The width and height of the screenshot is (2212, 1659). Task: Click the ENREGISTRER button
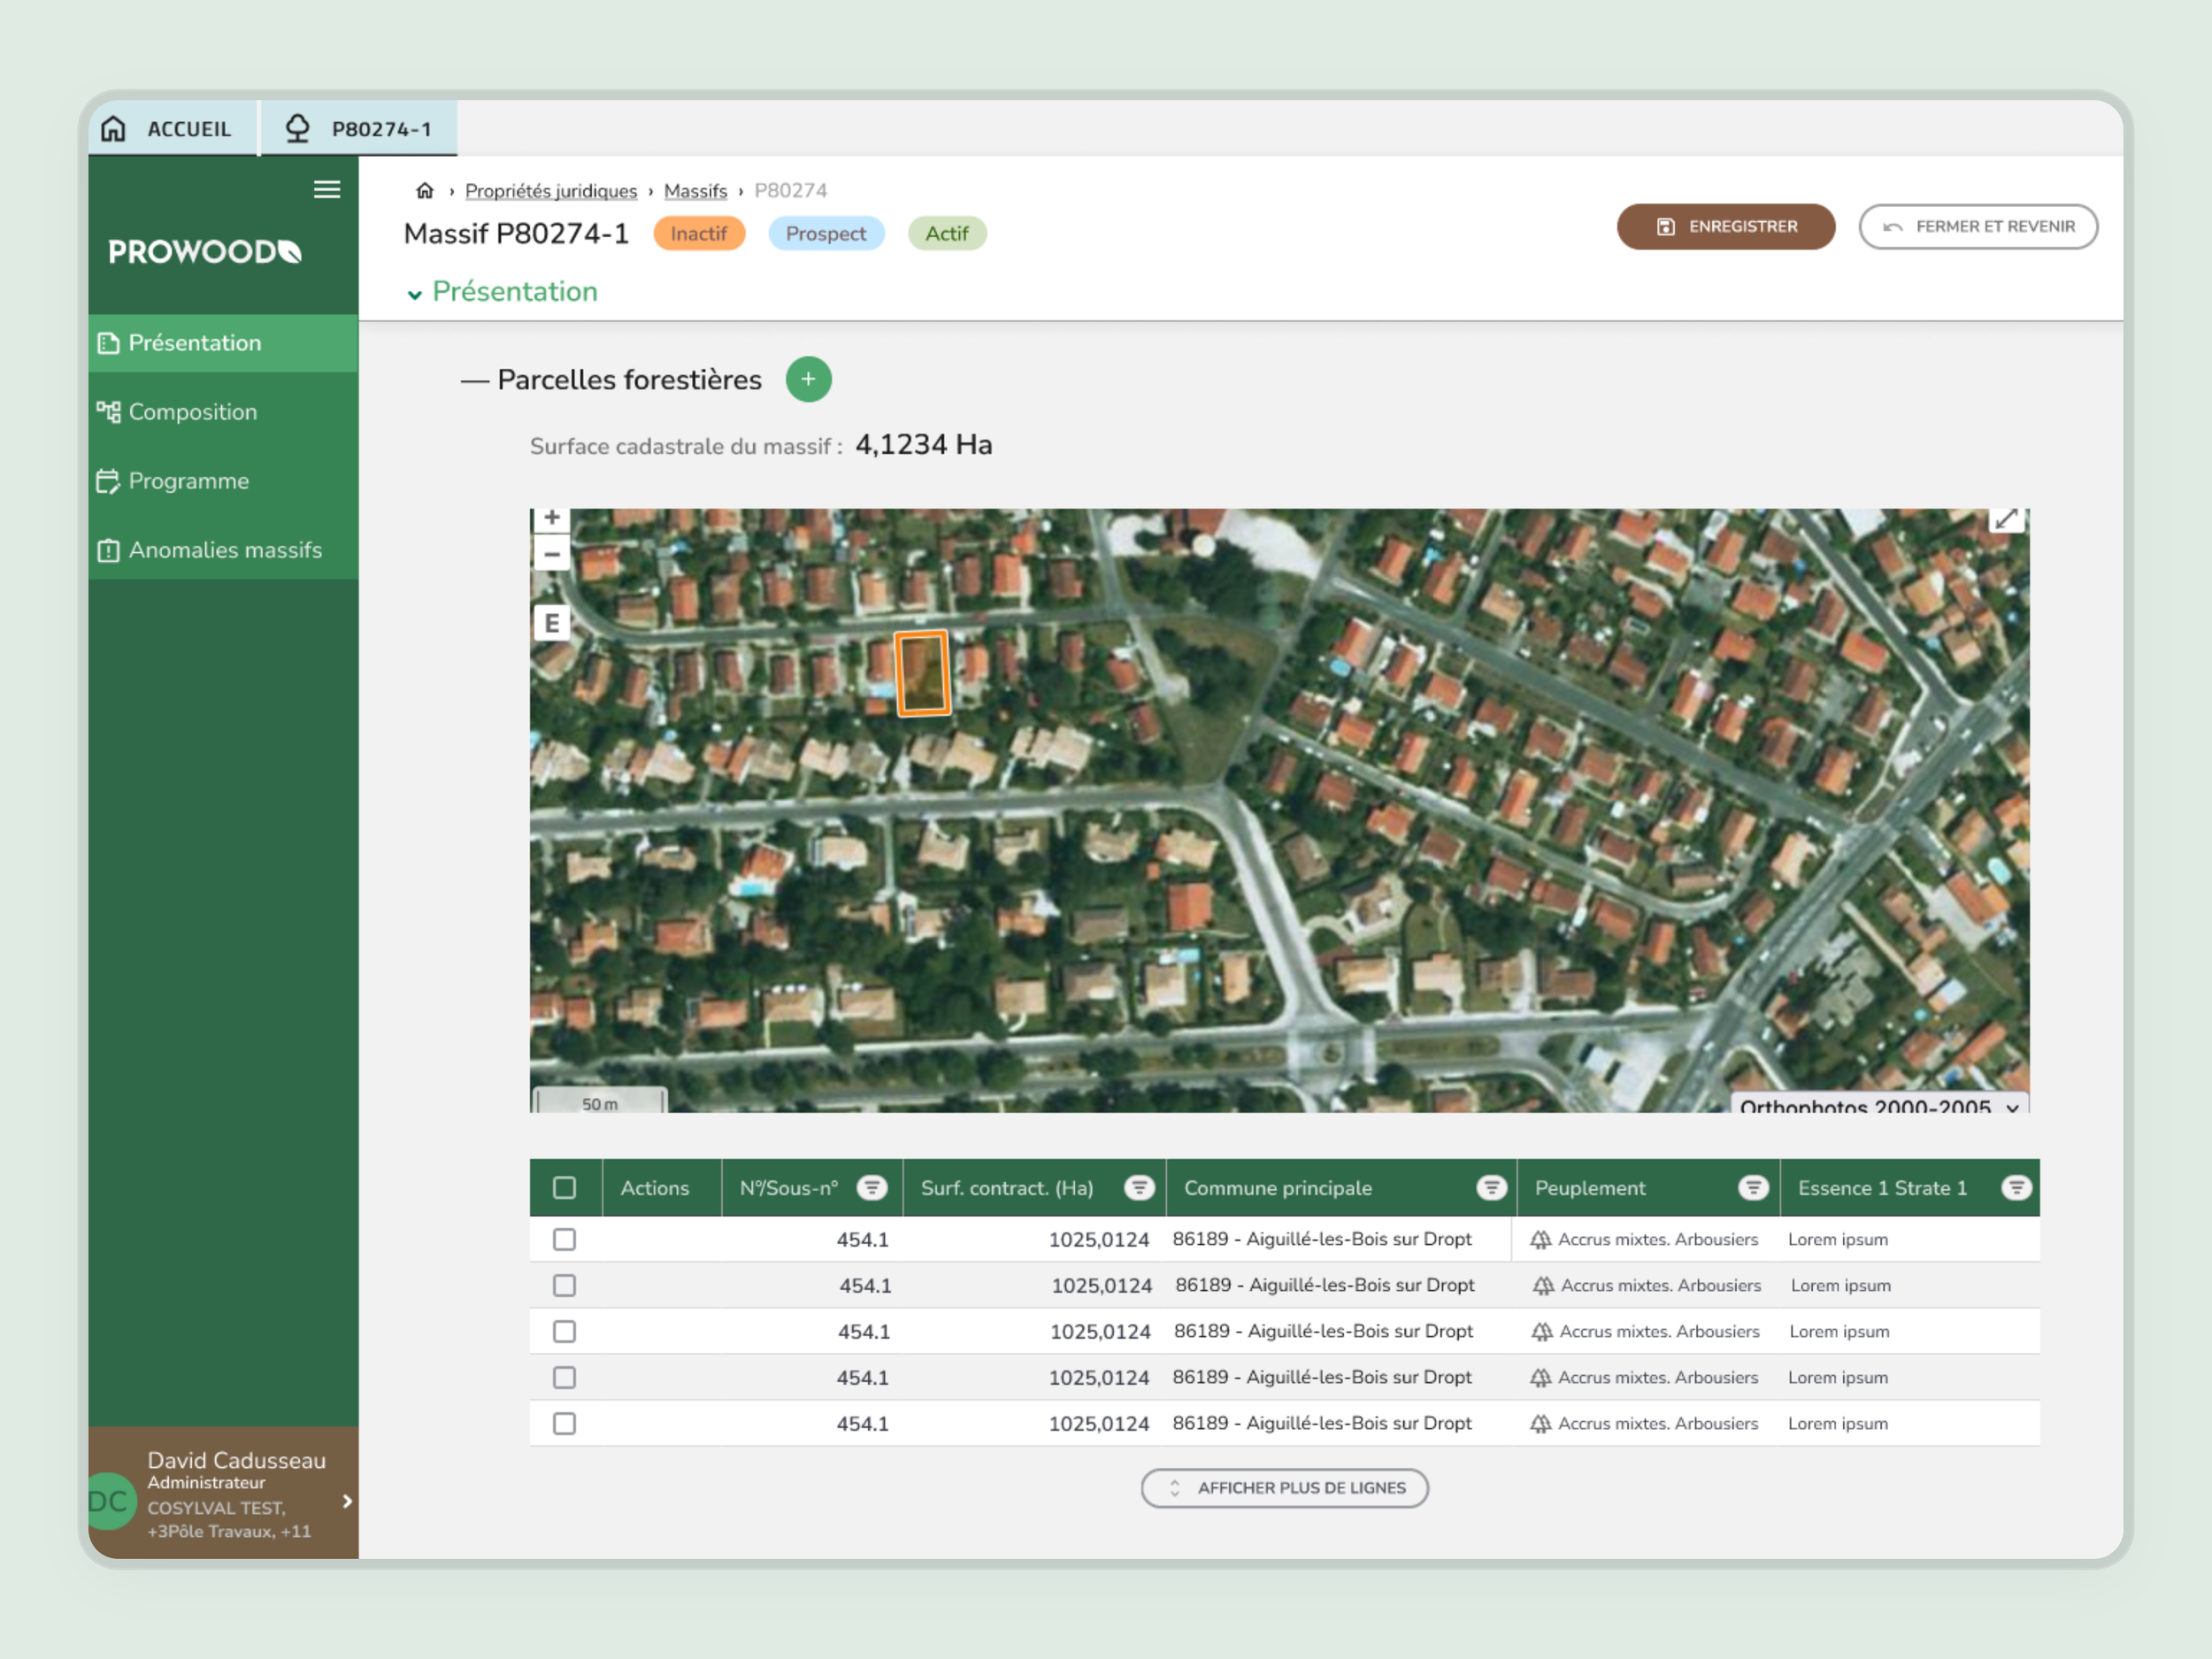(1726, 227)
